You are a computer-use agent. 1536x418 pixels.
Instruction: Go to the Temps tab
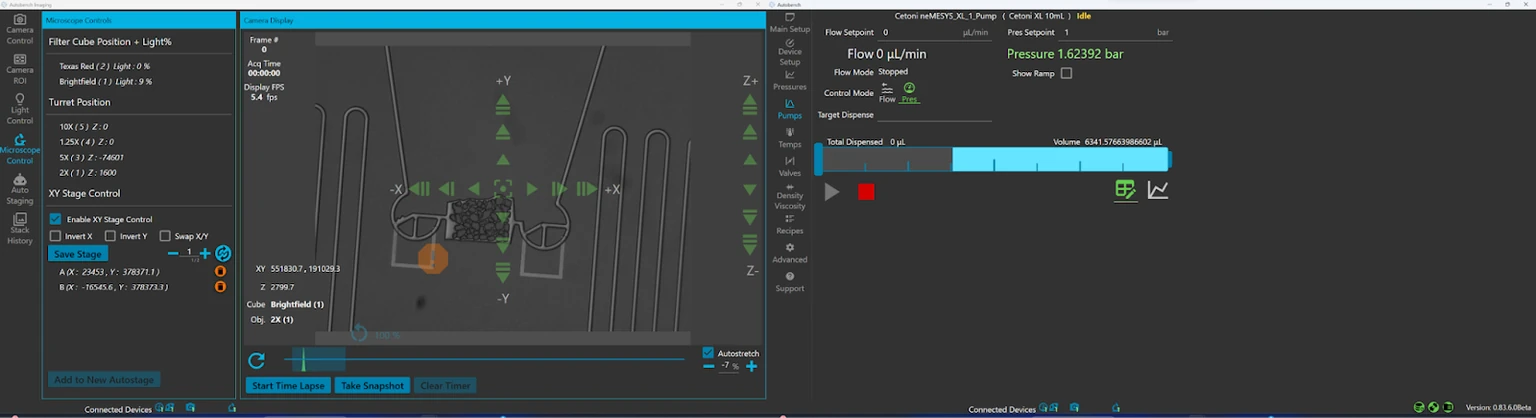click(789, 137)
